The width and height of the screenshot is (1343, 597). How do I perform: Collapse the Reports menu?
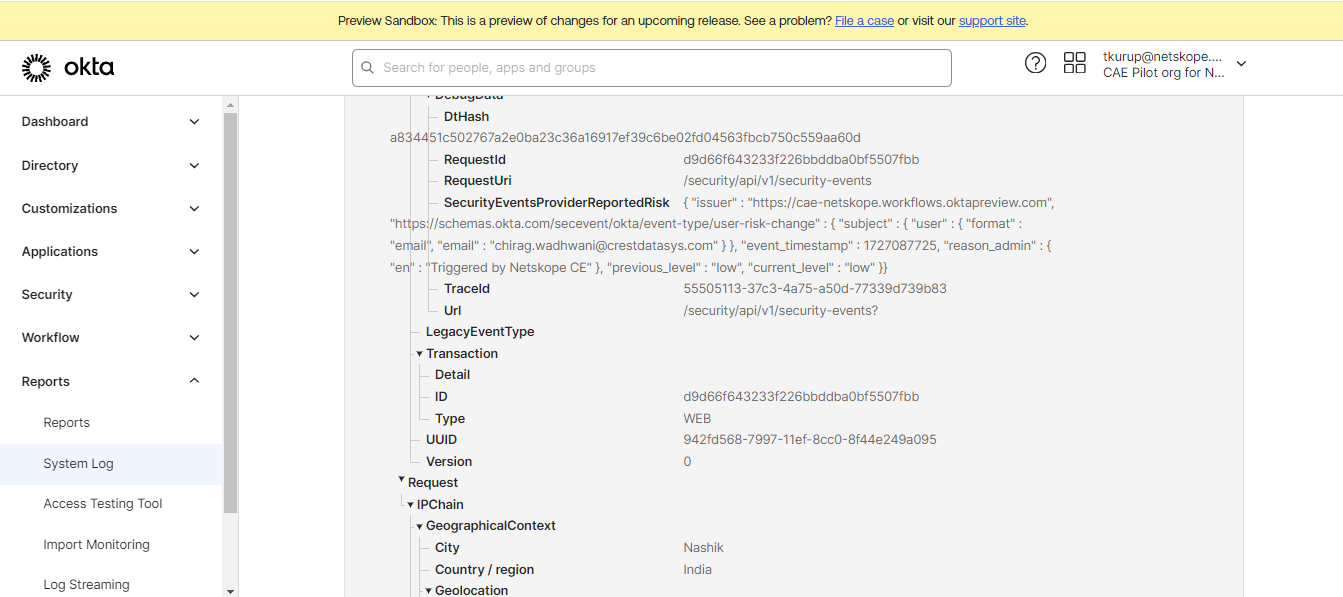click(111, 381)
